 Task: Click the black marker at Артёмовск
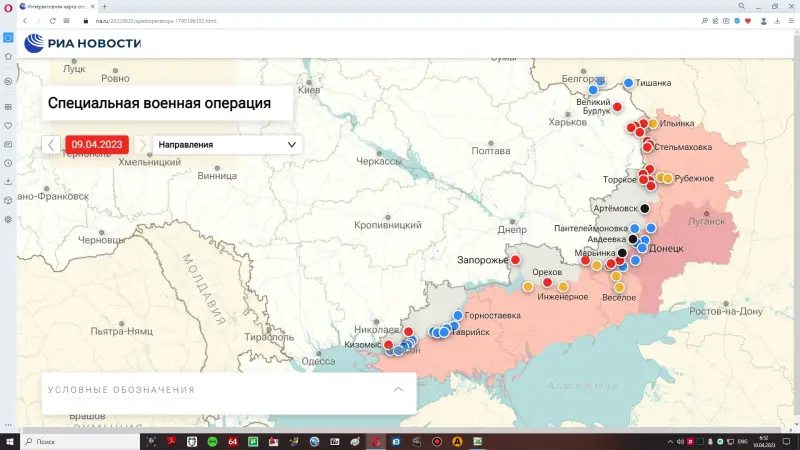(645, 208)
